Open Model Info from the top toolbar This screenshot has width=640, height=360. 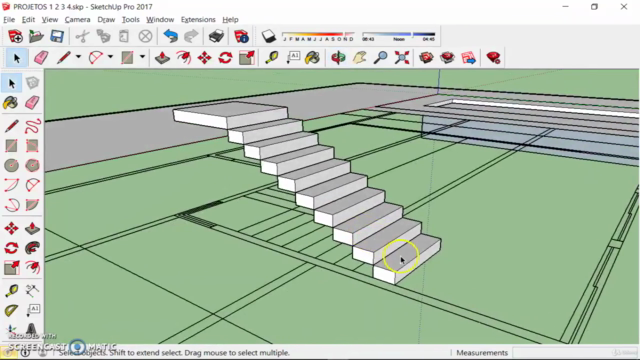pos(241,36)
